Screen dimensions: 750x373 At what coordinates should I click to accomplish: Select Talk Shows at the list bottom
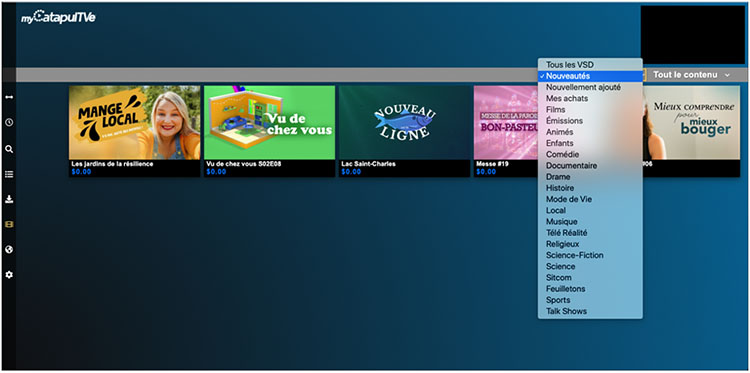[x=566, y=311]
